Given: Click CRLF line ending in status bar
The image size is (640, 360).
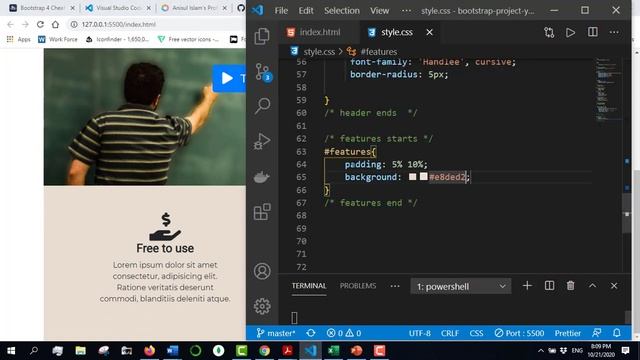Looking at the screenshot, I should click(x=450, y=333).
